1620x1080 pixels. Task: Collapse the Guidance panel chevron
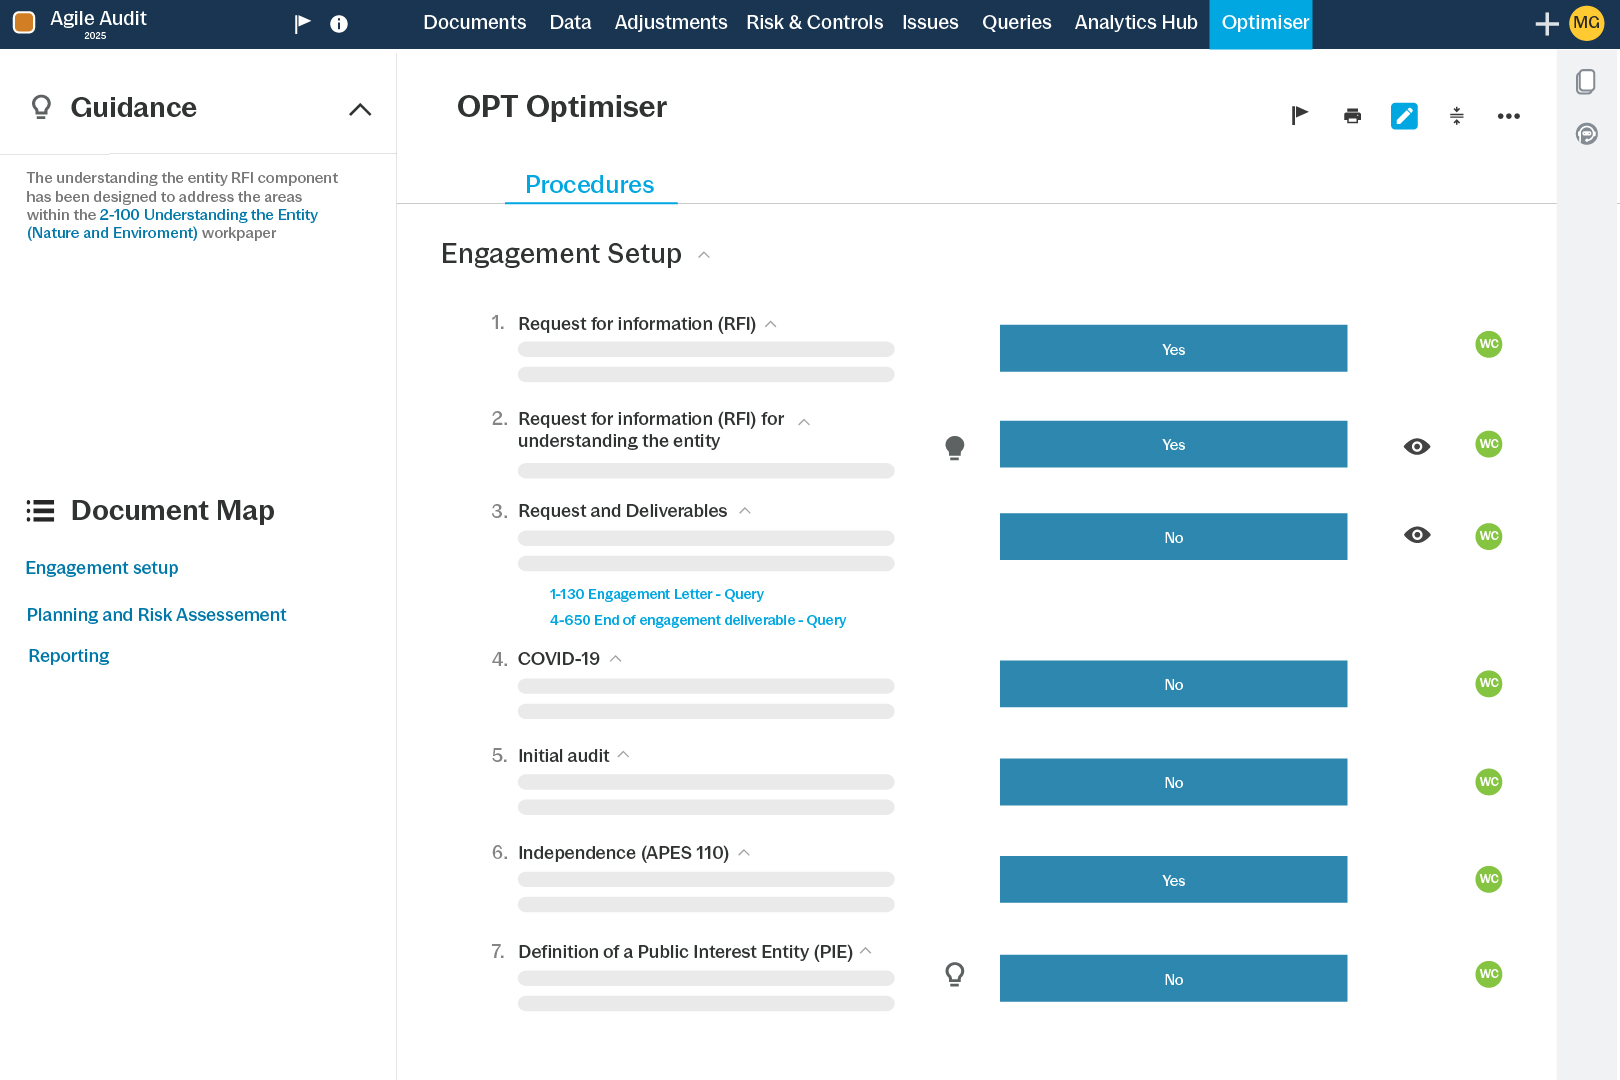click(x=360, y=109)
